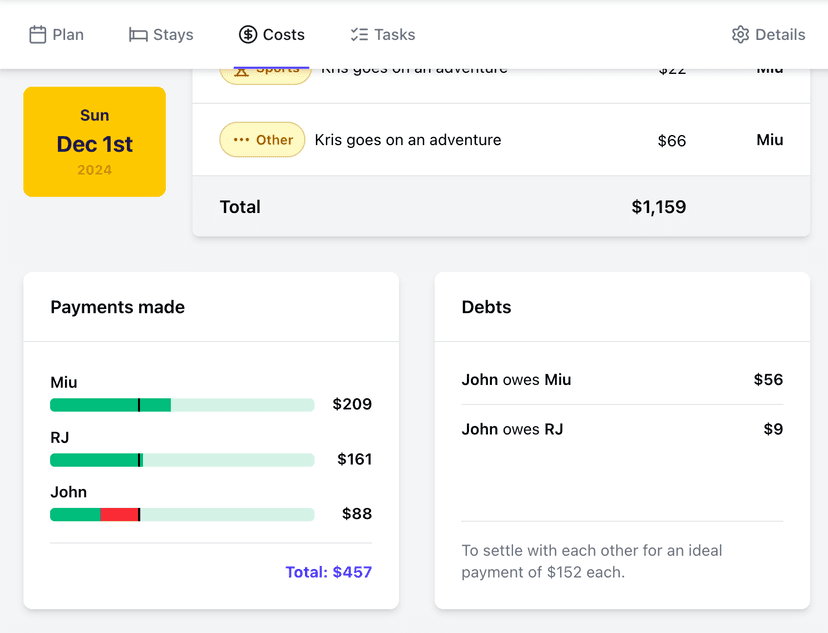The height and width of the screenshot is (633, 828).
Task: Click the Debts panel heading
Action: [x=486, y=307]
